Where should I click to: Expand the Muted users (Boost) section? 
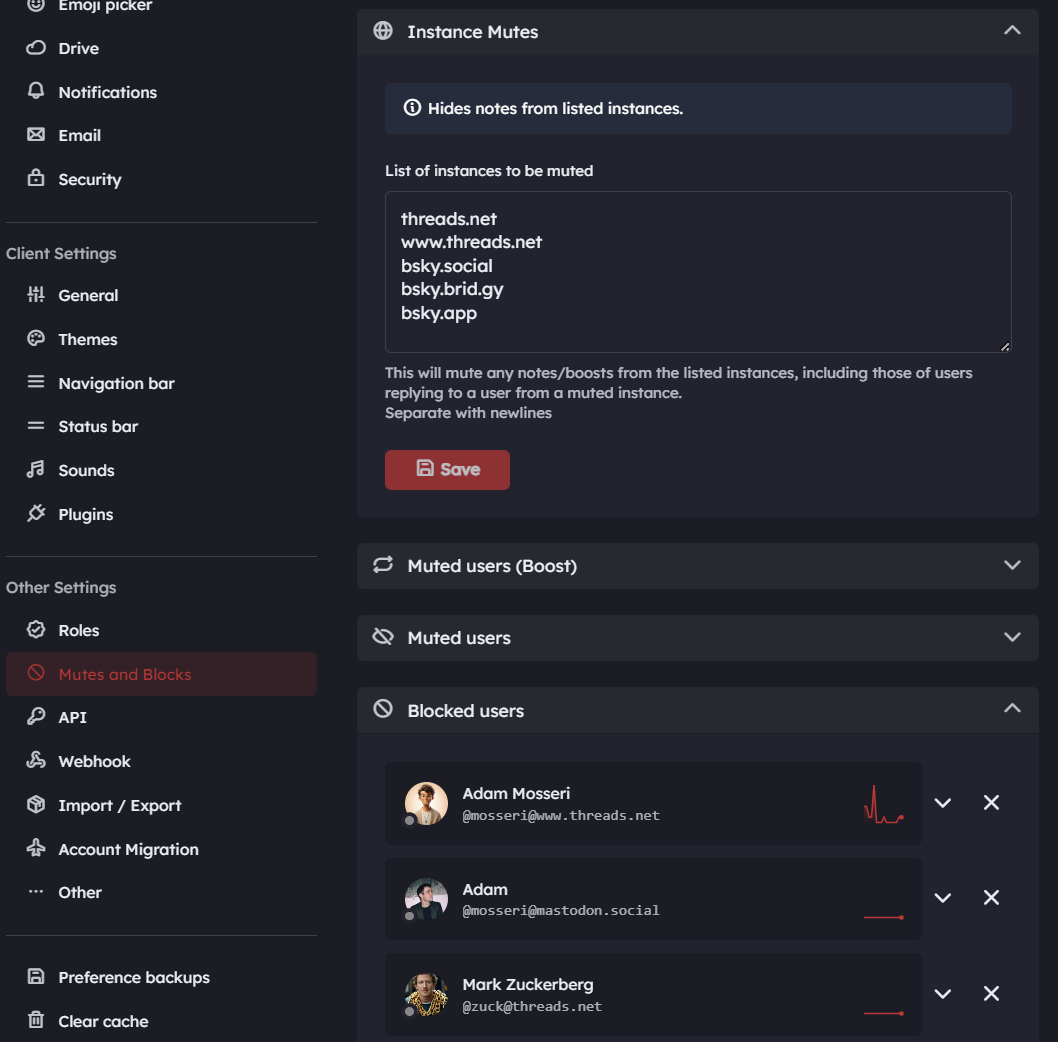pos(1012,566)
